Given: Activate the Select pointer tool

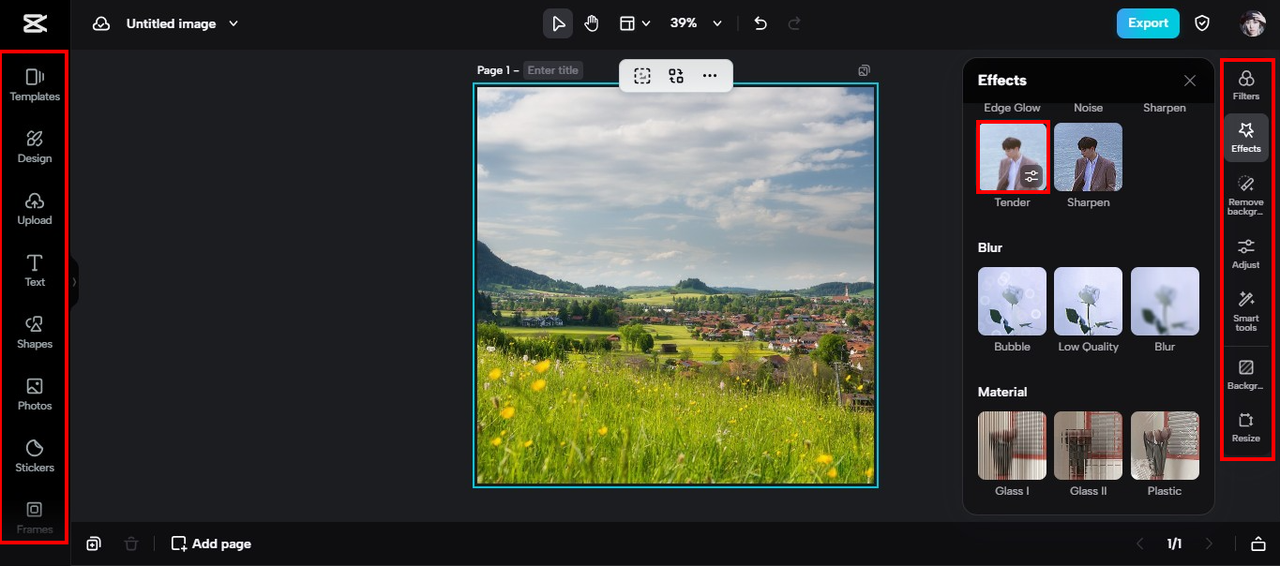Looking at the screenshot, I should [558, 23].
